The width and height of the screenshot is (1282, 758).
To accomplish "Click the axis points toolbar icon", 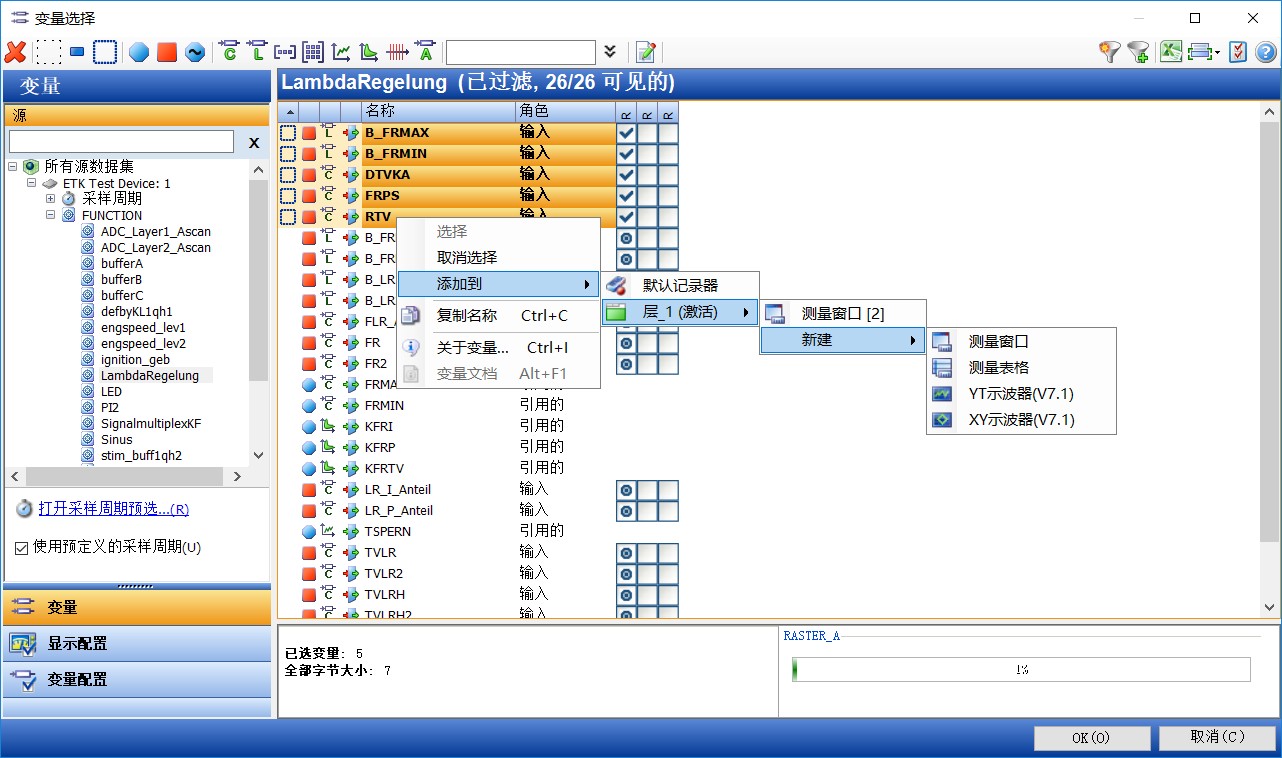I will pyautogui.click(x=396, y=51).
